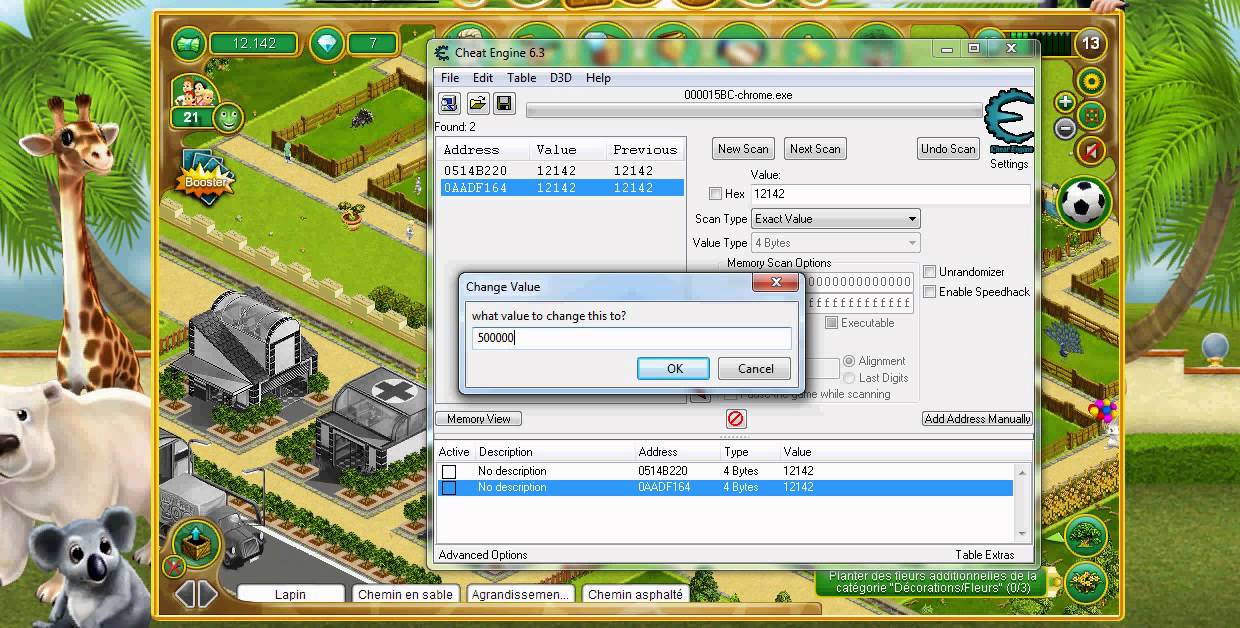This screenshot has width=1240, height=628.
Task: Click the scan Value input field
Action: pos(890,194)
